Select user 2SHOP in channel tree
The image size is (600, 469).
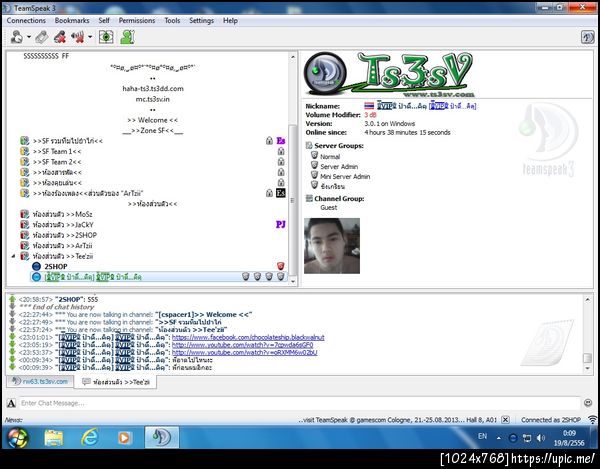coord(56,266)
